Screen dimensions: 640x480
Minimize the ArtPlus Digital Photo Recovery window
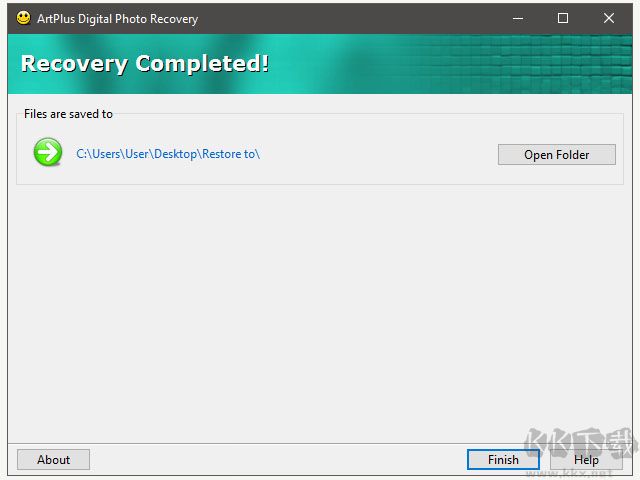pyautogui.click(x=518, y=18)
